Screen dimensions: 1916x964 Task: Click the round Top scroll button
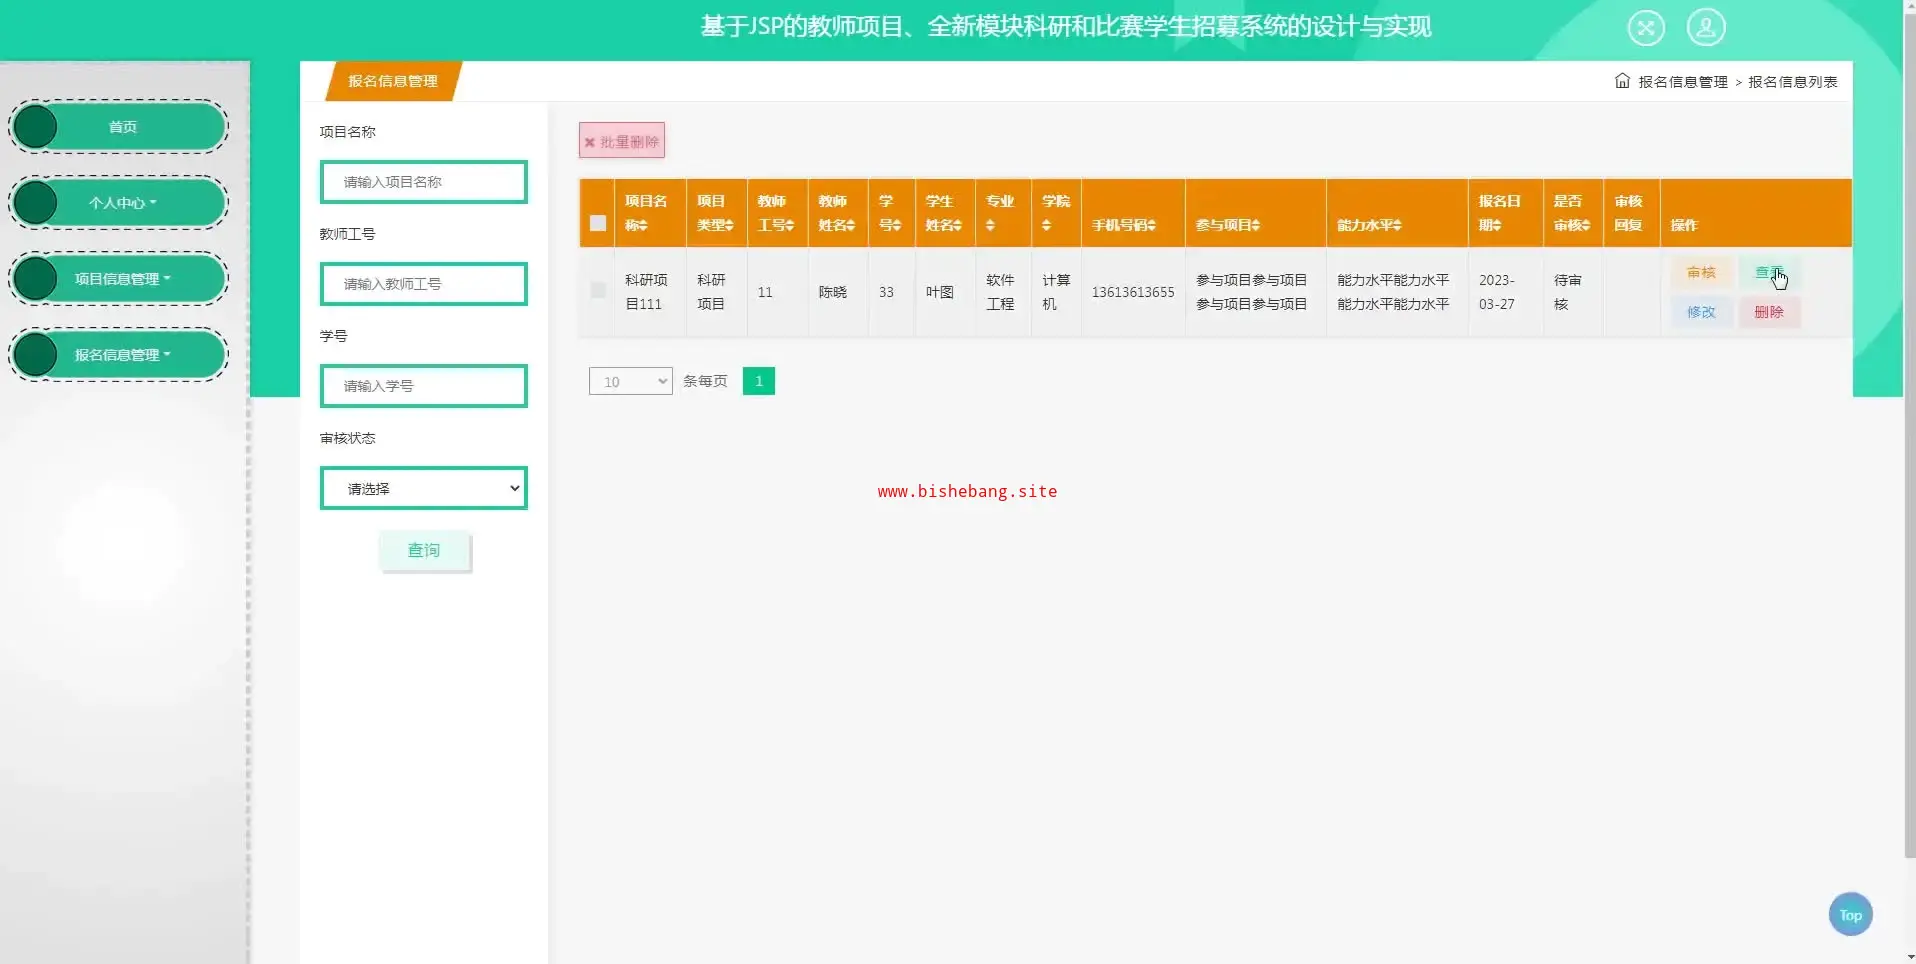click(x=1850, y=914)
